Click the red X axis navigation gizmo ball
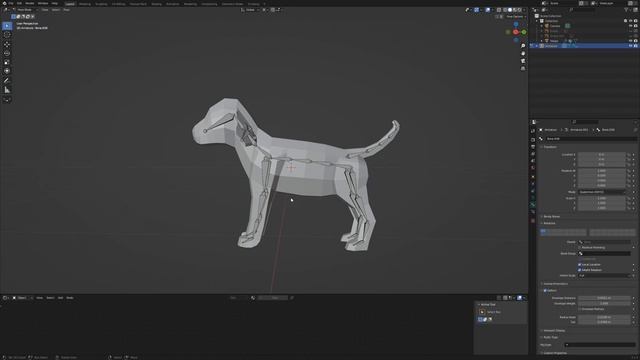 click(516, 32)
